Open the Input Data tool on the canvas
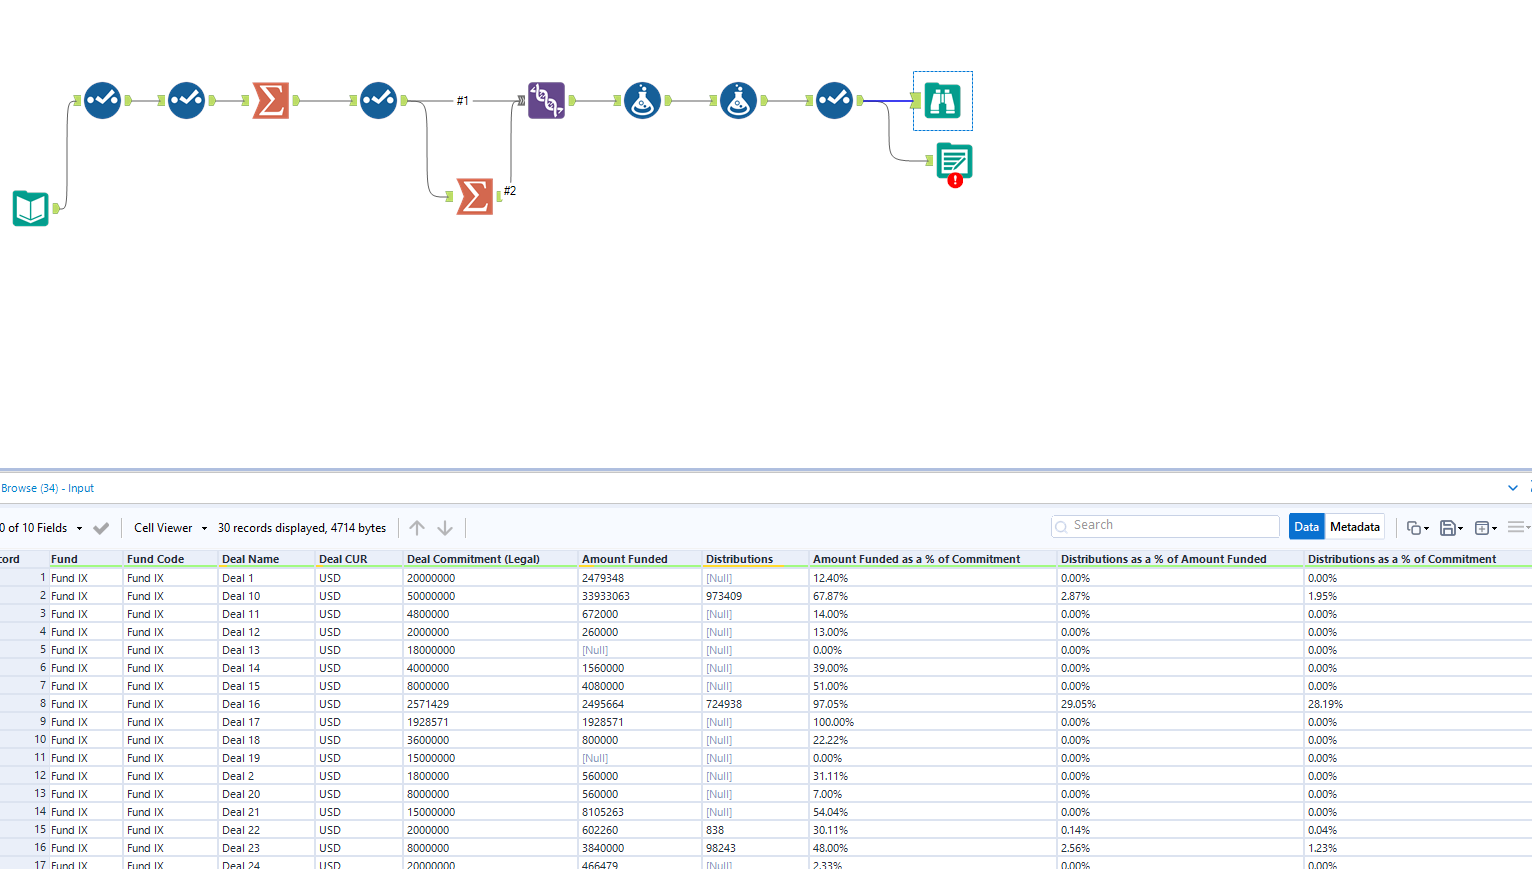 point(30,208)
